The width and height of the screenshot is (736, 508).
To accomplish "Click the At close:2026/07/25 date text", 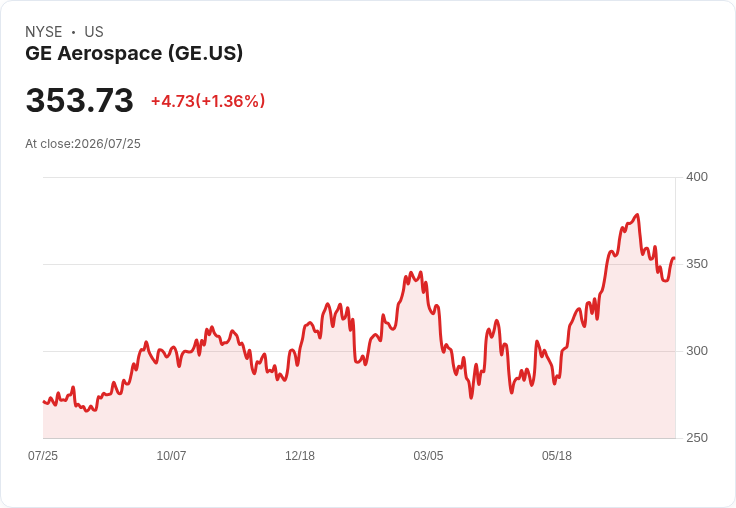I will [83, 144].
